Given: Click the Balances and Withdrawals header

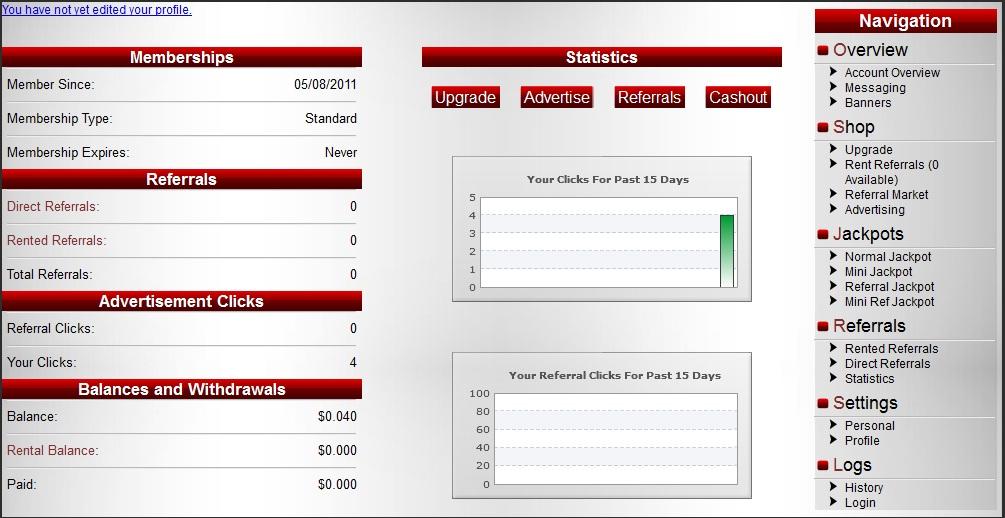Looking at the screenshot, I should point(182,389).
